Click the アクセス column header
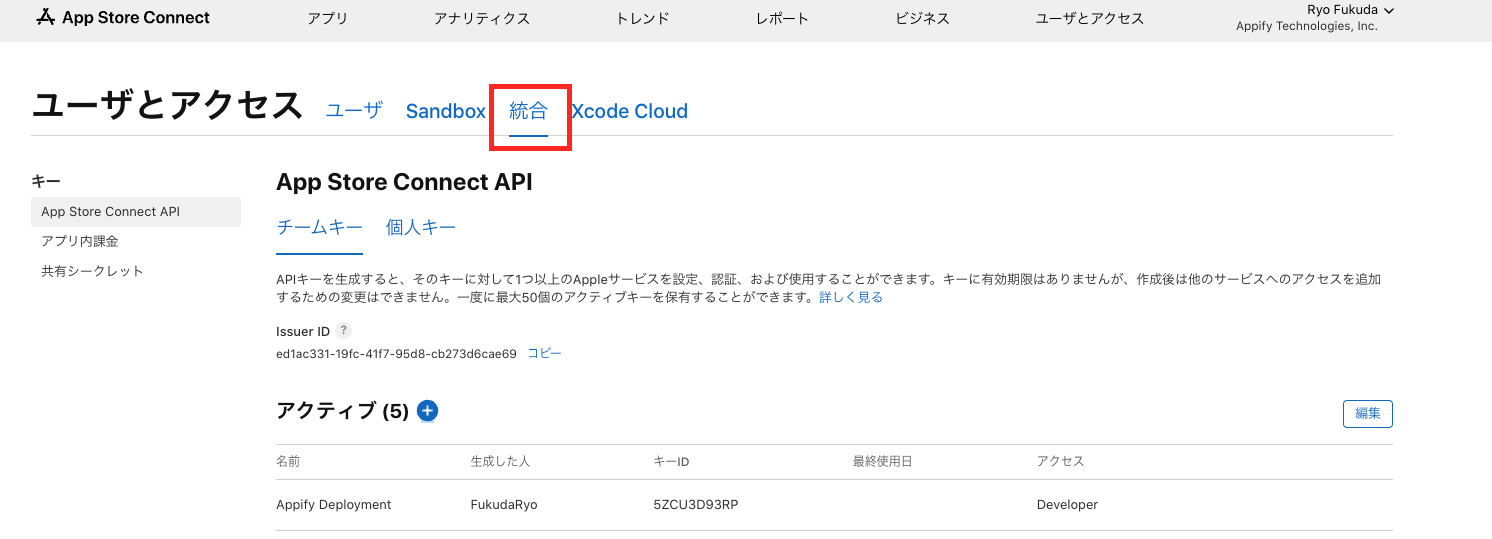Image resolution: width=1492 pixels, height=539 pixels. pyautogui.click(x=1061, y=461)
